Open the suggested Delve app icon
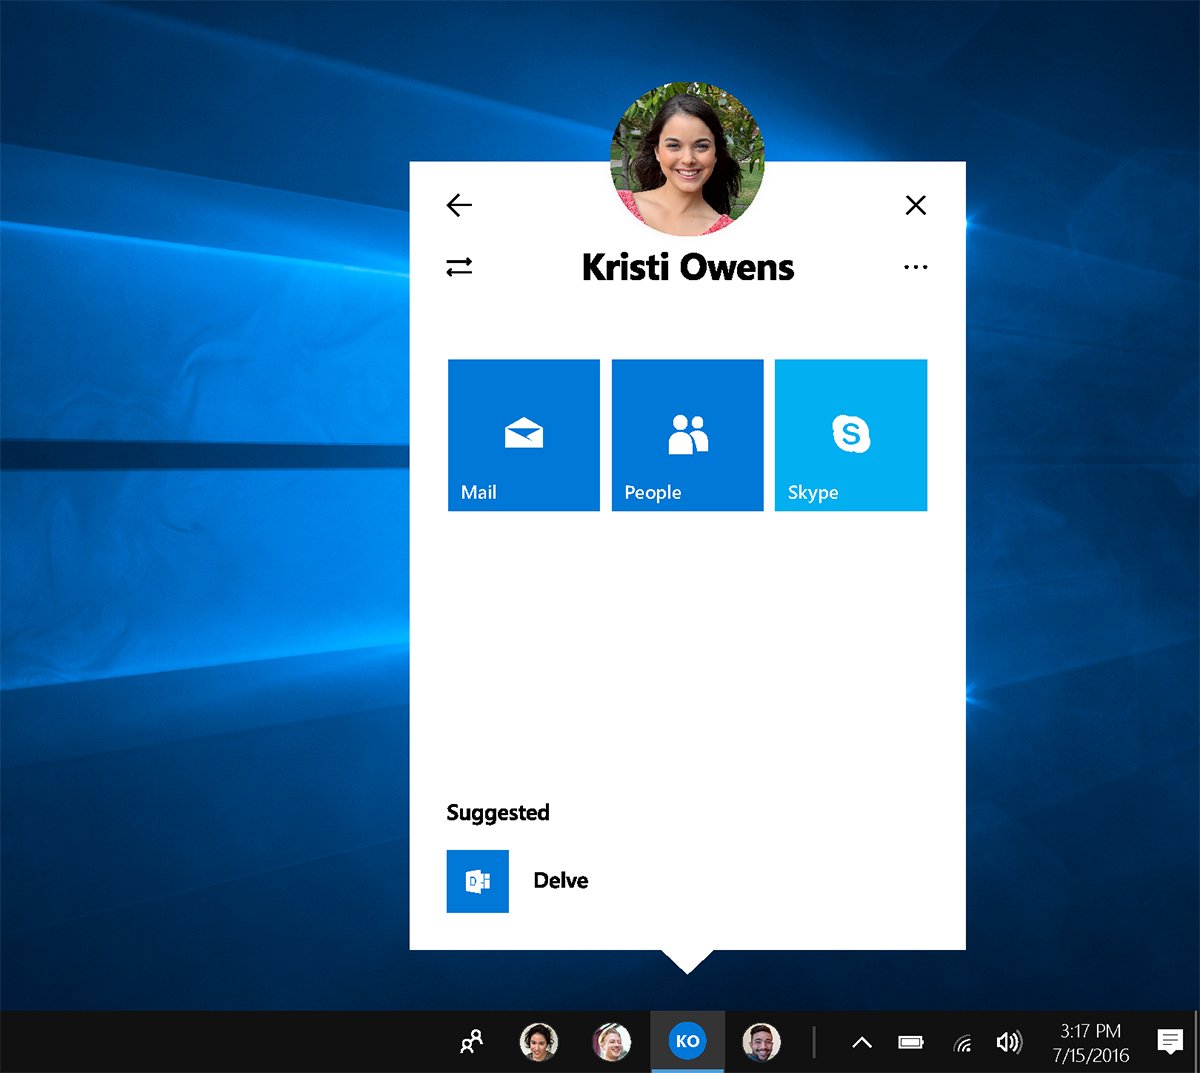 pos(478,881)
